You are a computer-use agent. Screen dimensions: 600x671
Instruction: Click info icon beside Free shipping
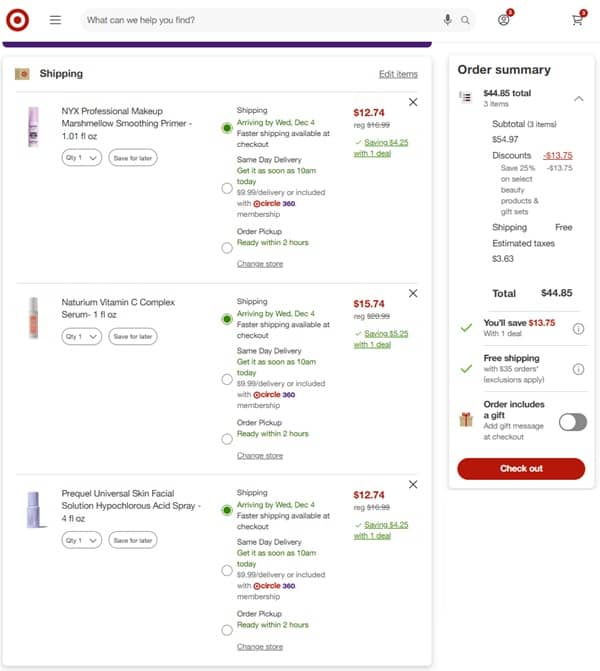(x=578, y=368)
